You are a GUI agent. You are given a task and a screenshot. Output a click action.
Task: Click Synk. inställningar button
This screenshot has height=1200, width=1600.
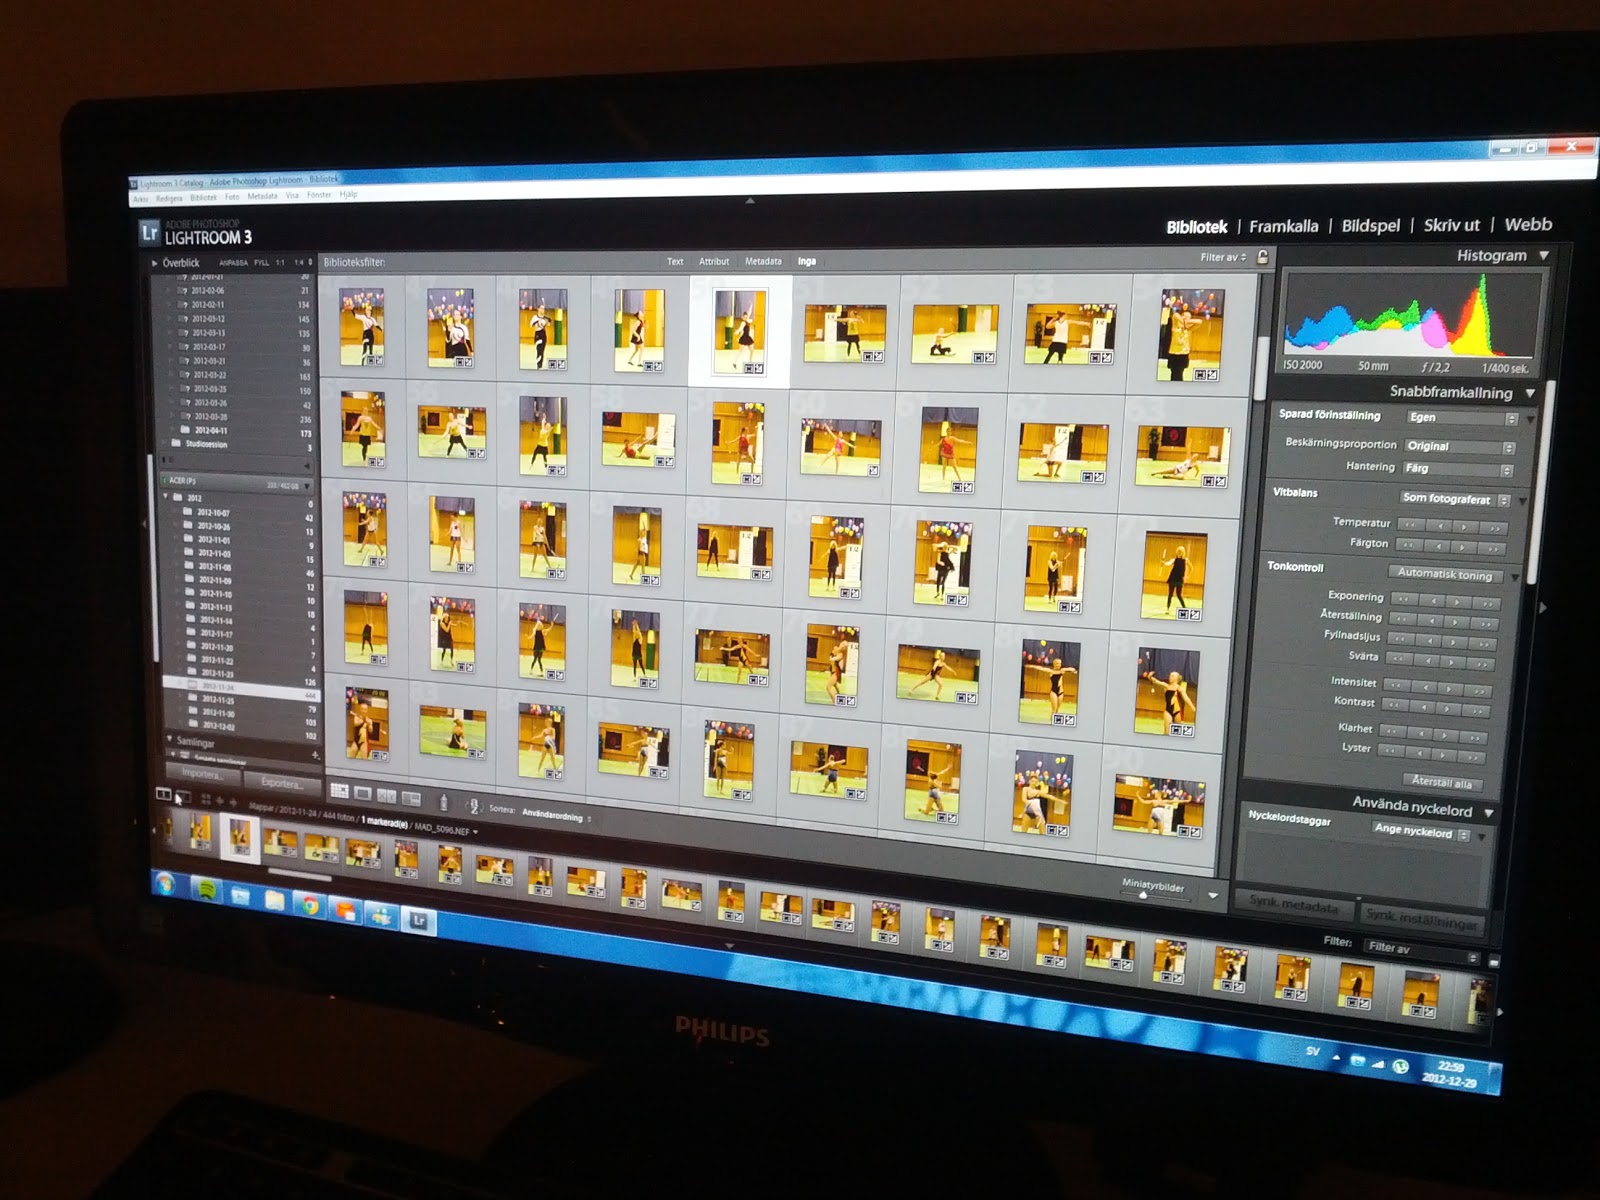tap(1421, 920)
